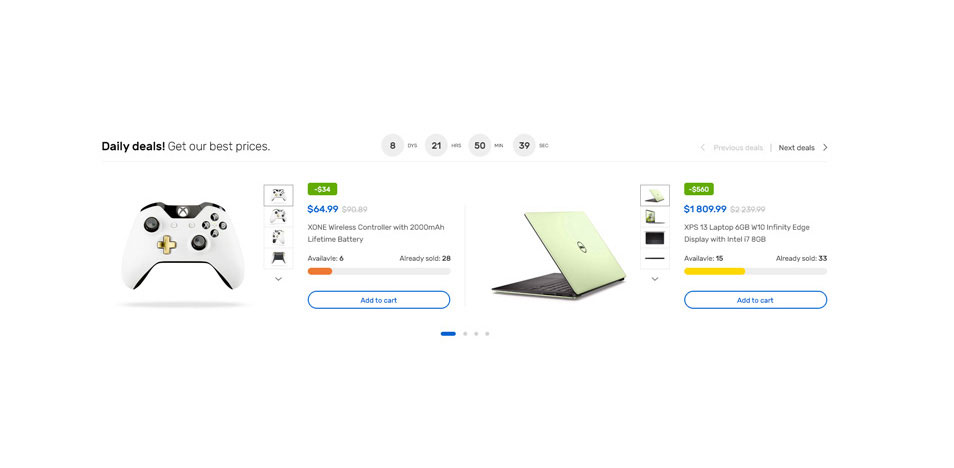Screen dimensions: 954x468
Task: Select the laptop side-profile thumbnail
Action: point(655,258)
